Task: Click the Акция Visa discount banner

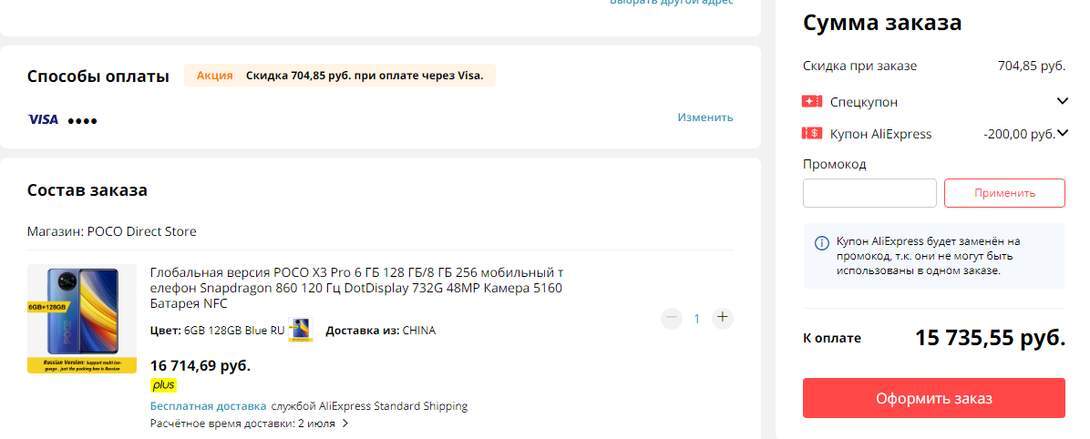Action: 340,76
